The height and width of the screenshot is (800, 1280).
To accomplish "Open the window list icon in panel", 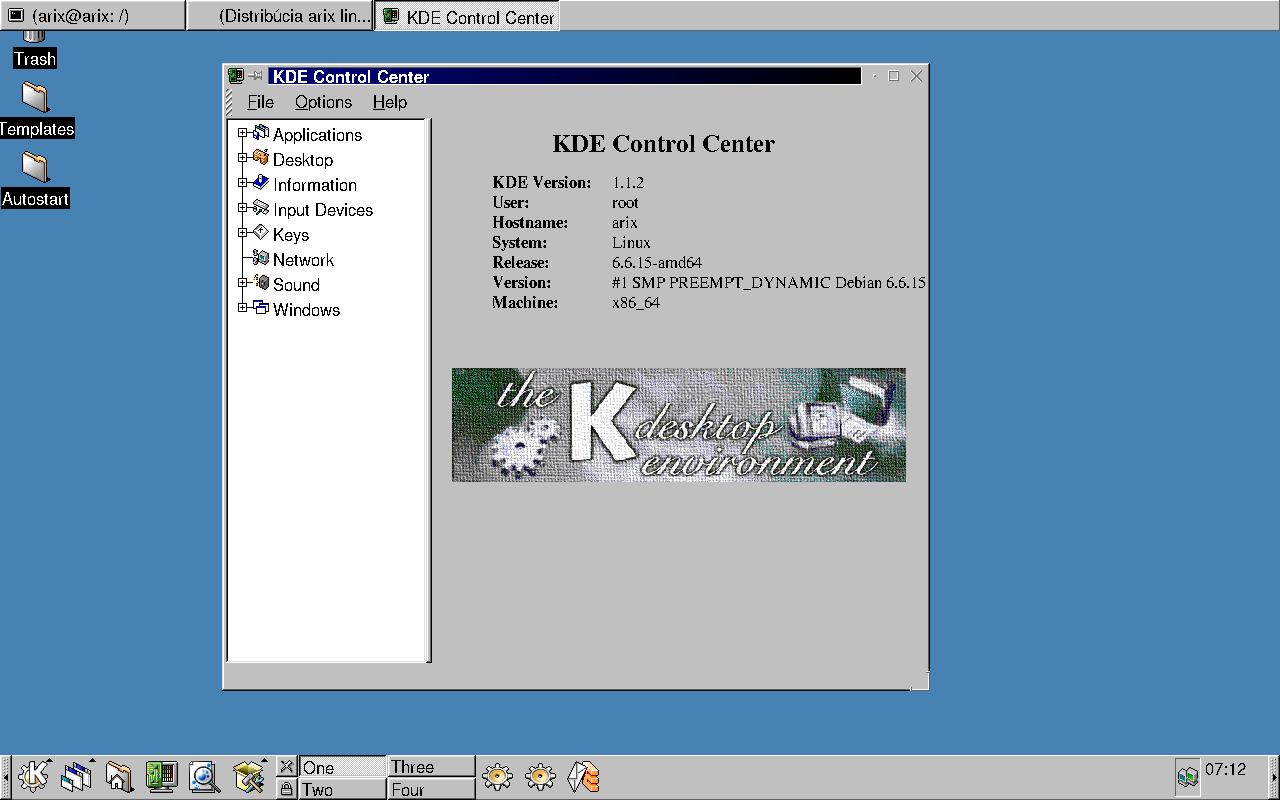I will [77, 776].
